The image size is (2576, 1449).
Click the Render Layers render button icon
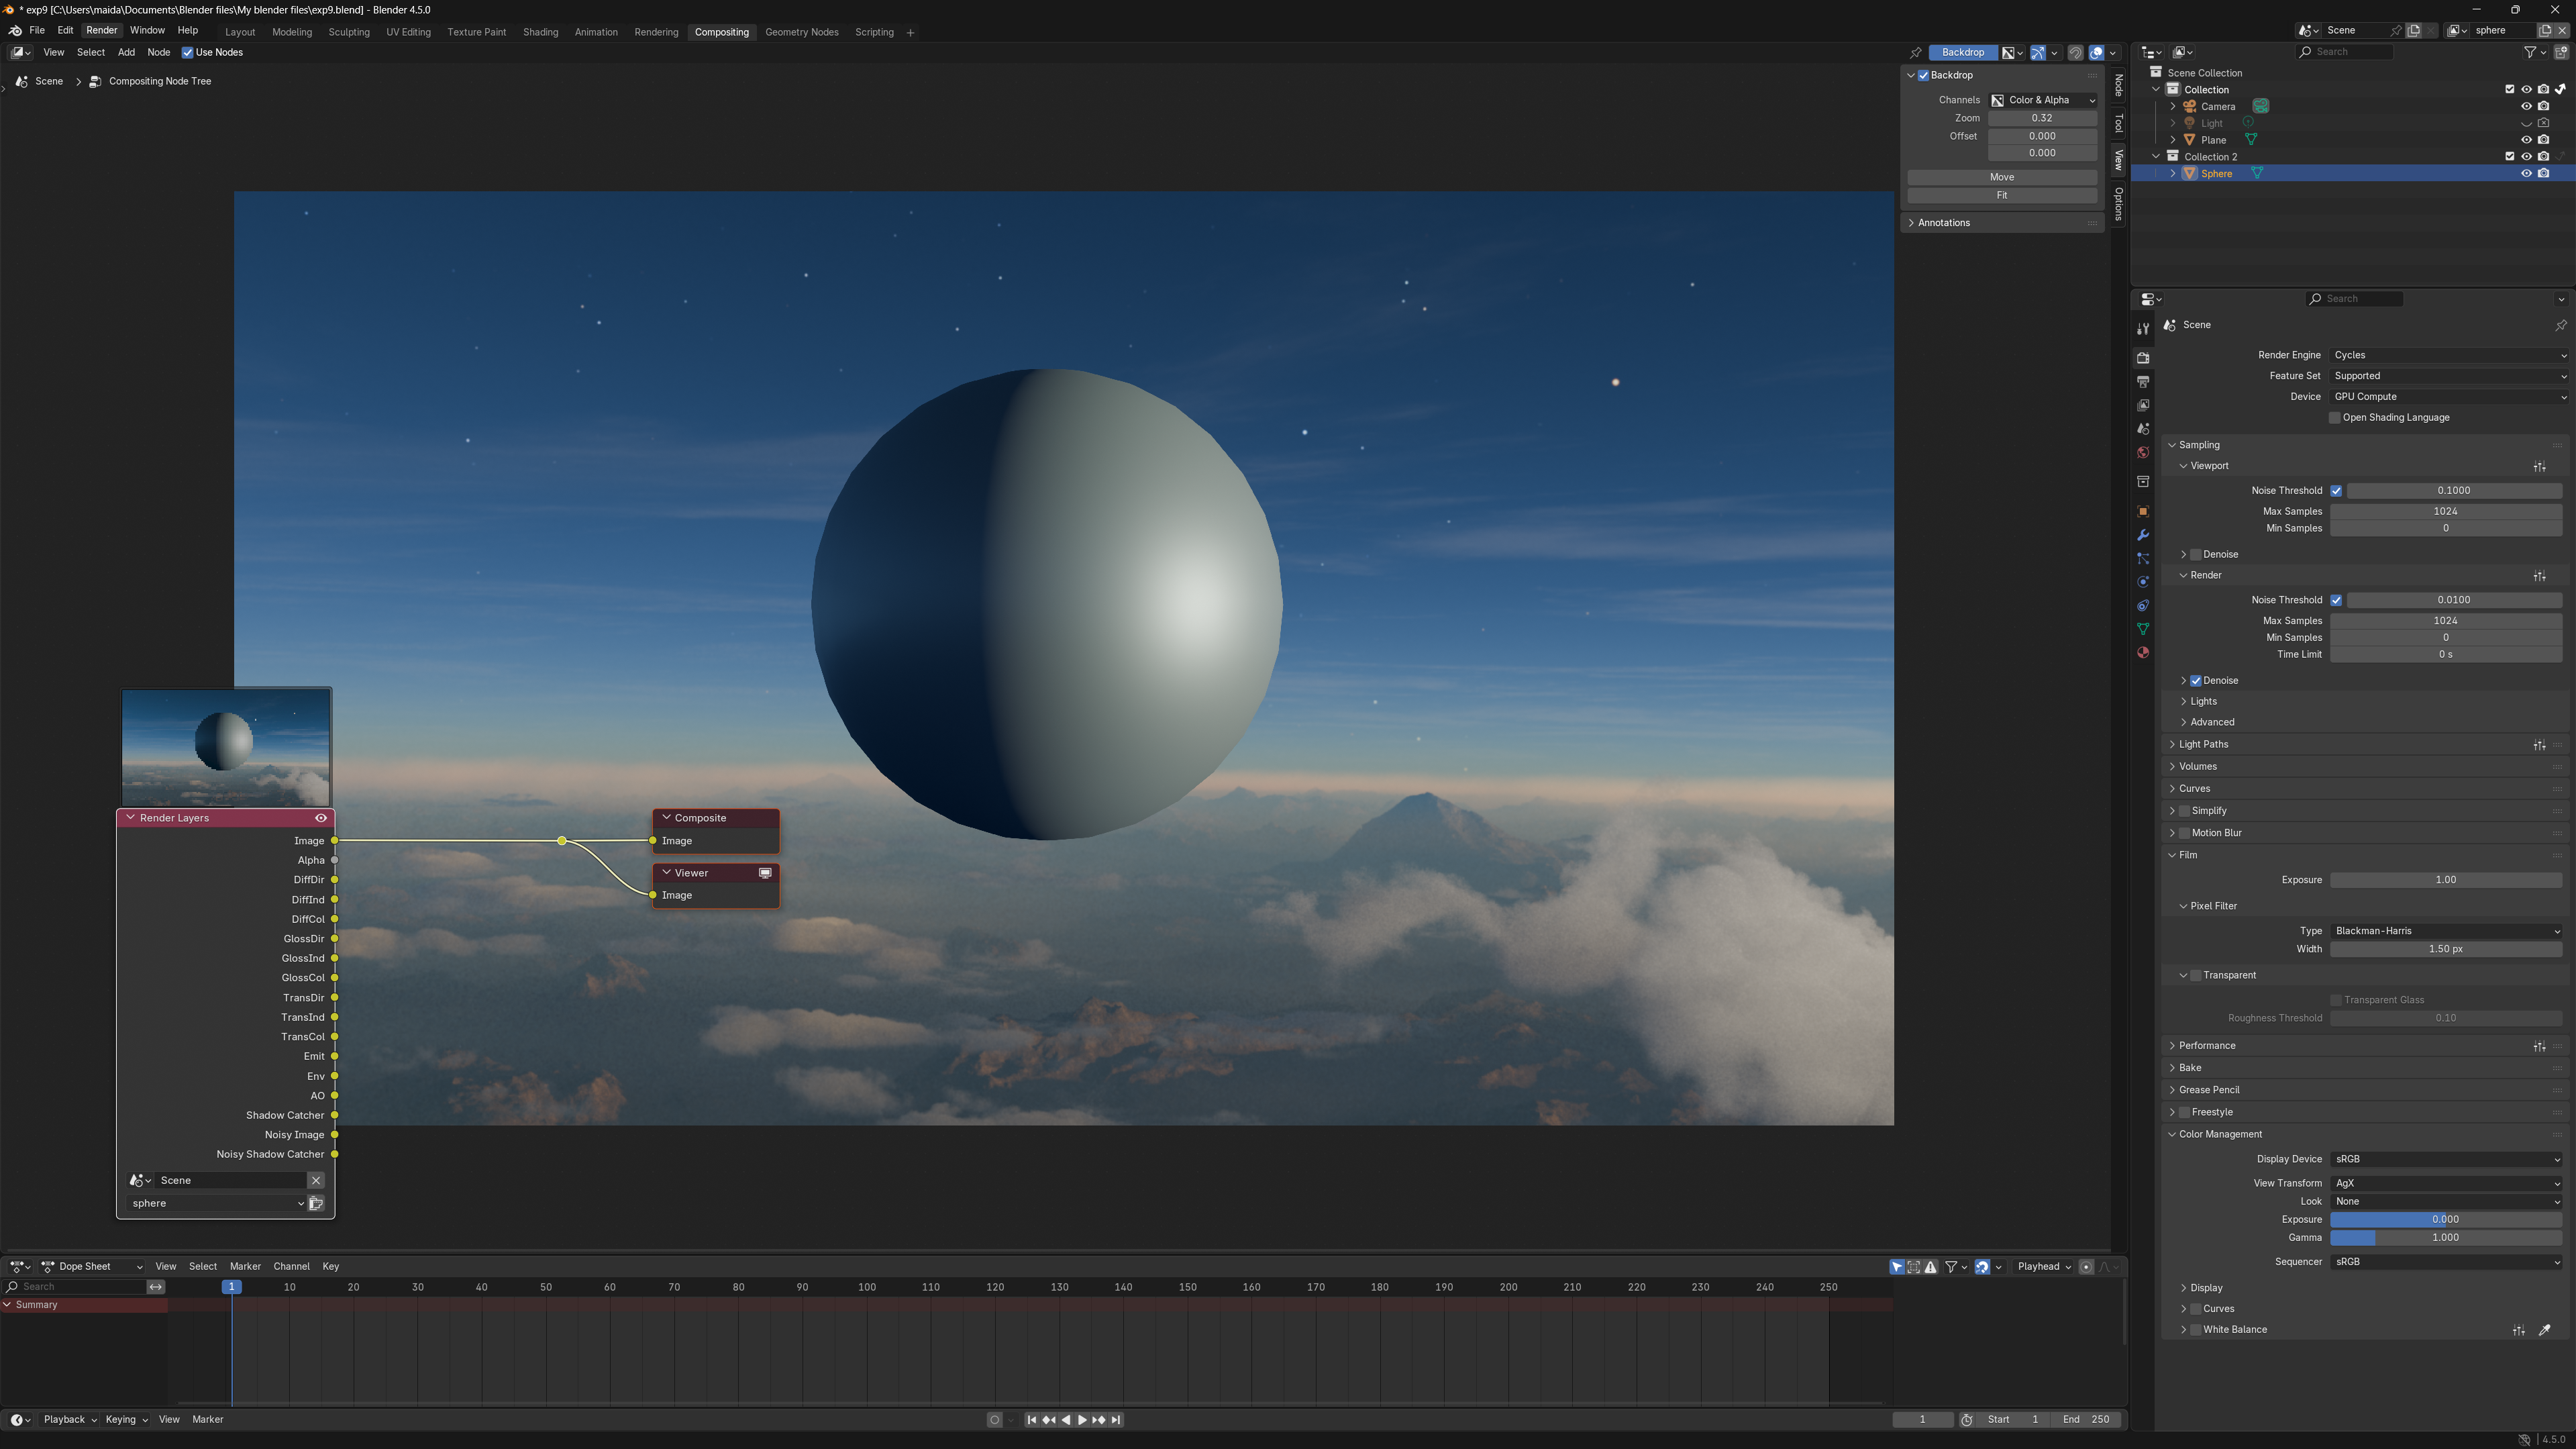point(316,1203)
